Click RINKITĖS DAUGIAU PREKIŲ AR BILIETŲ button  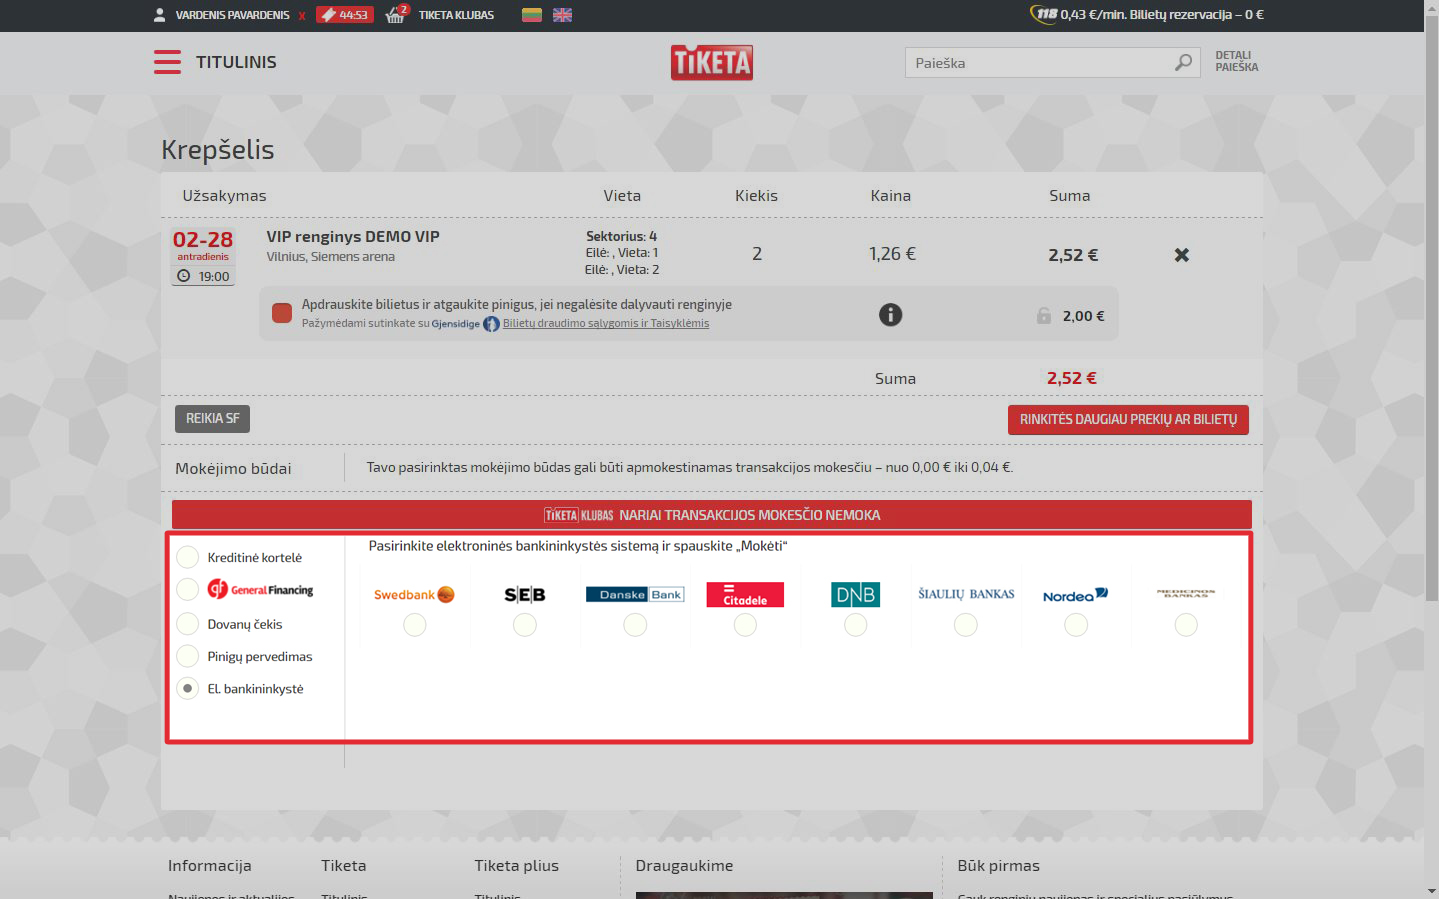point(1128,420)
